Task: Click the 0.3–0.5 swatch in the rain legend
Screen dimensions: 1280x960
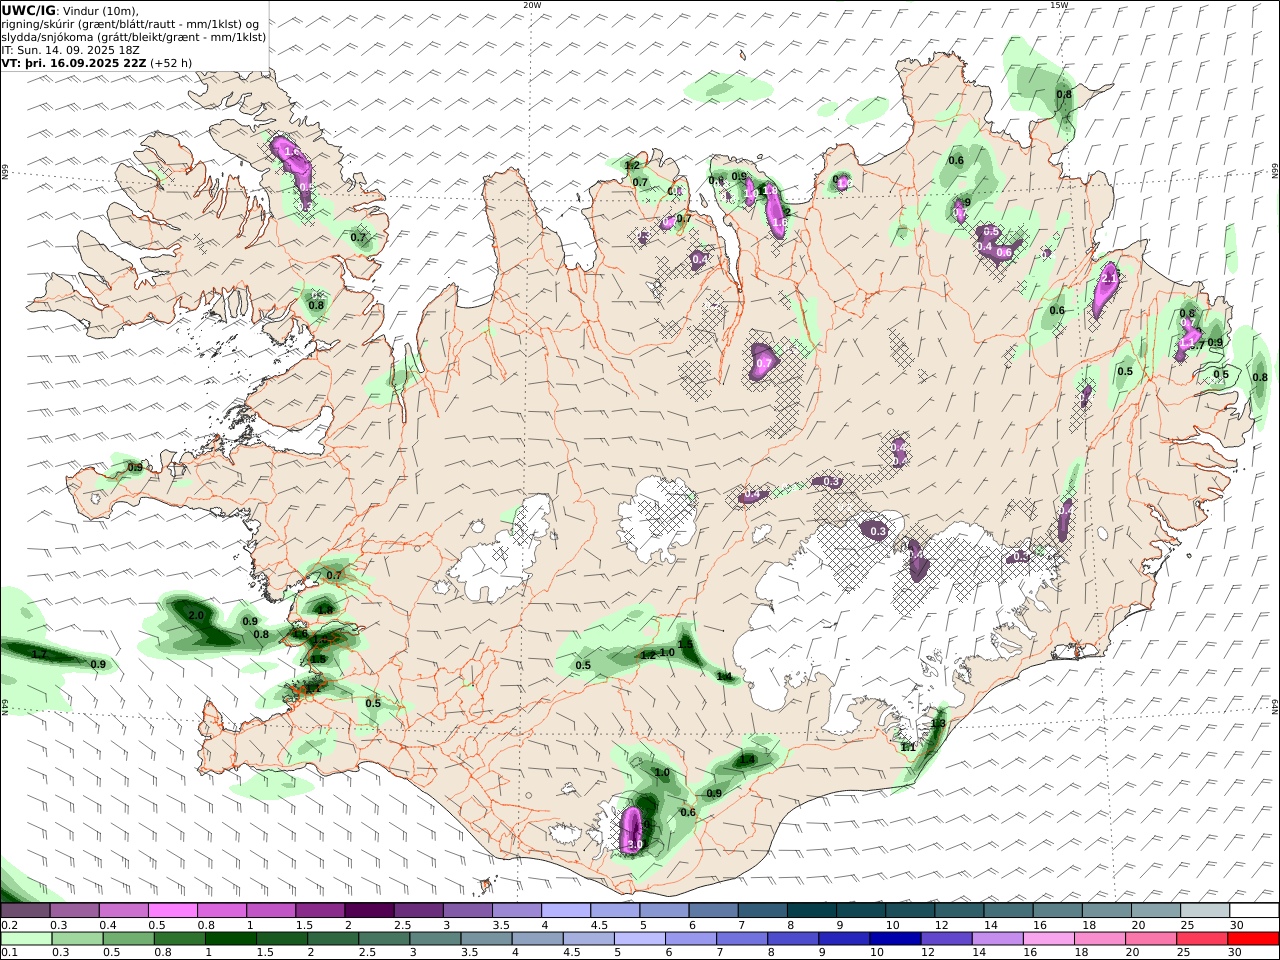Action: coord(77,939)
